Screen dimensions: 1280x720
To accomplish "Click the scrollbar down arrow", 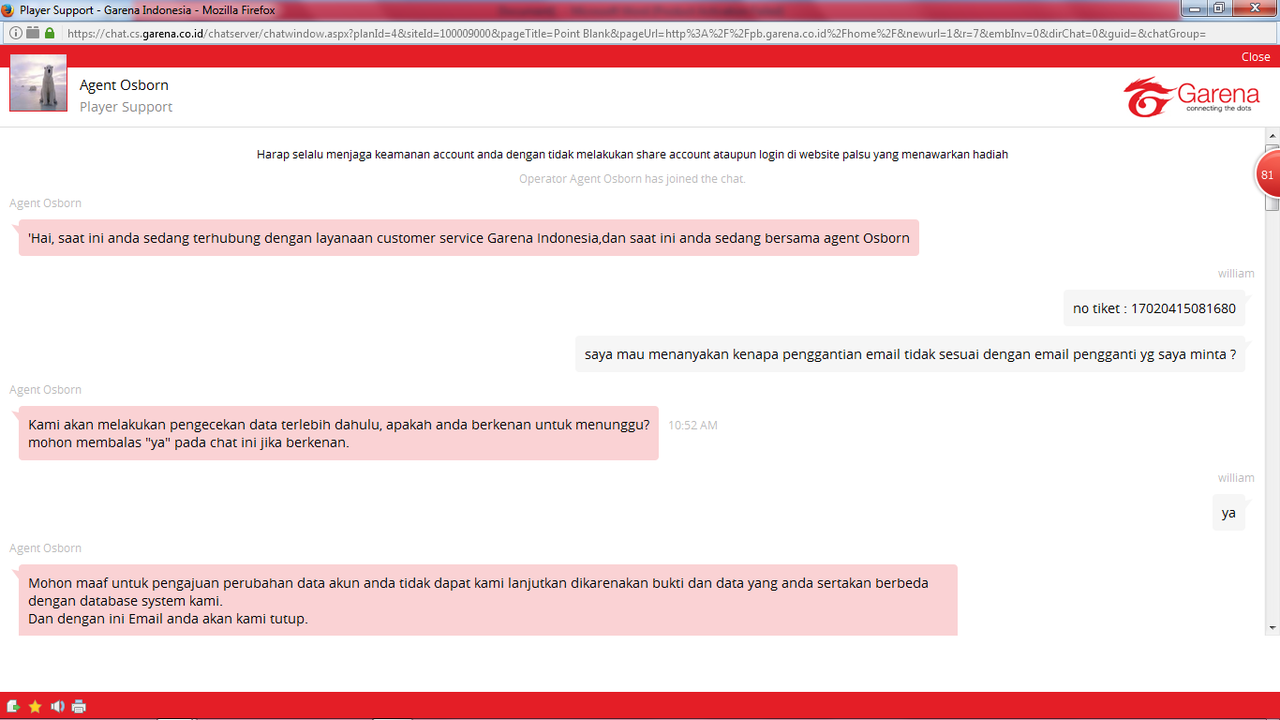I will pos(1272,628).
